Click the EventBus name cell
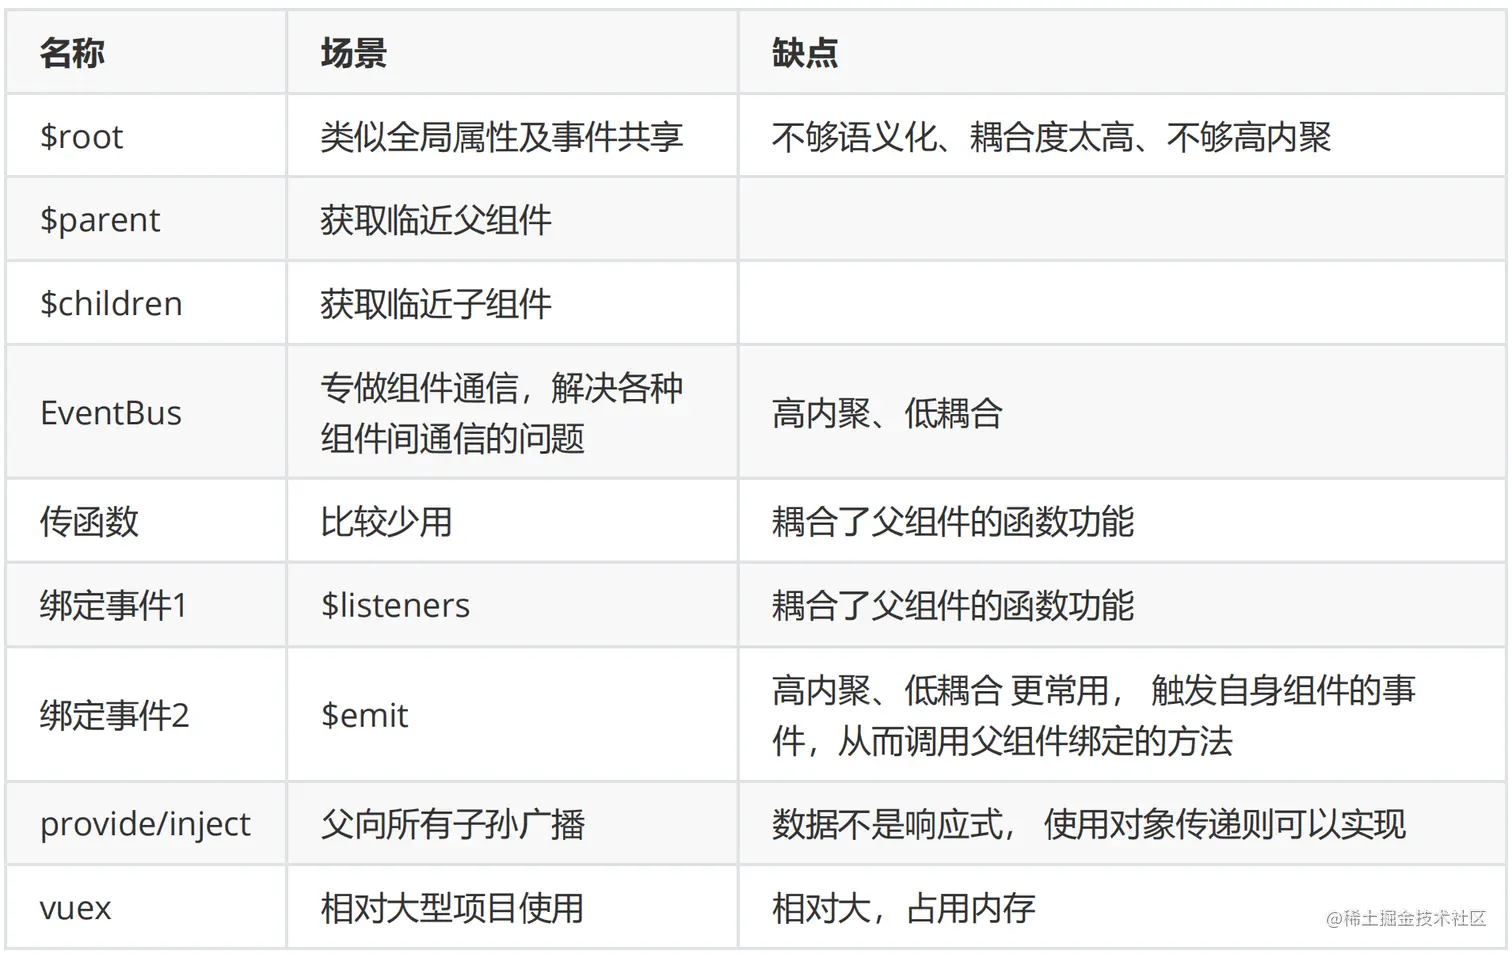Screen dimensions: 1512x954 point(111,413)
